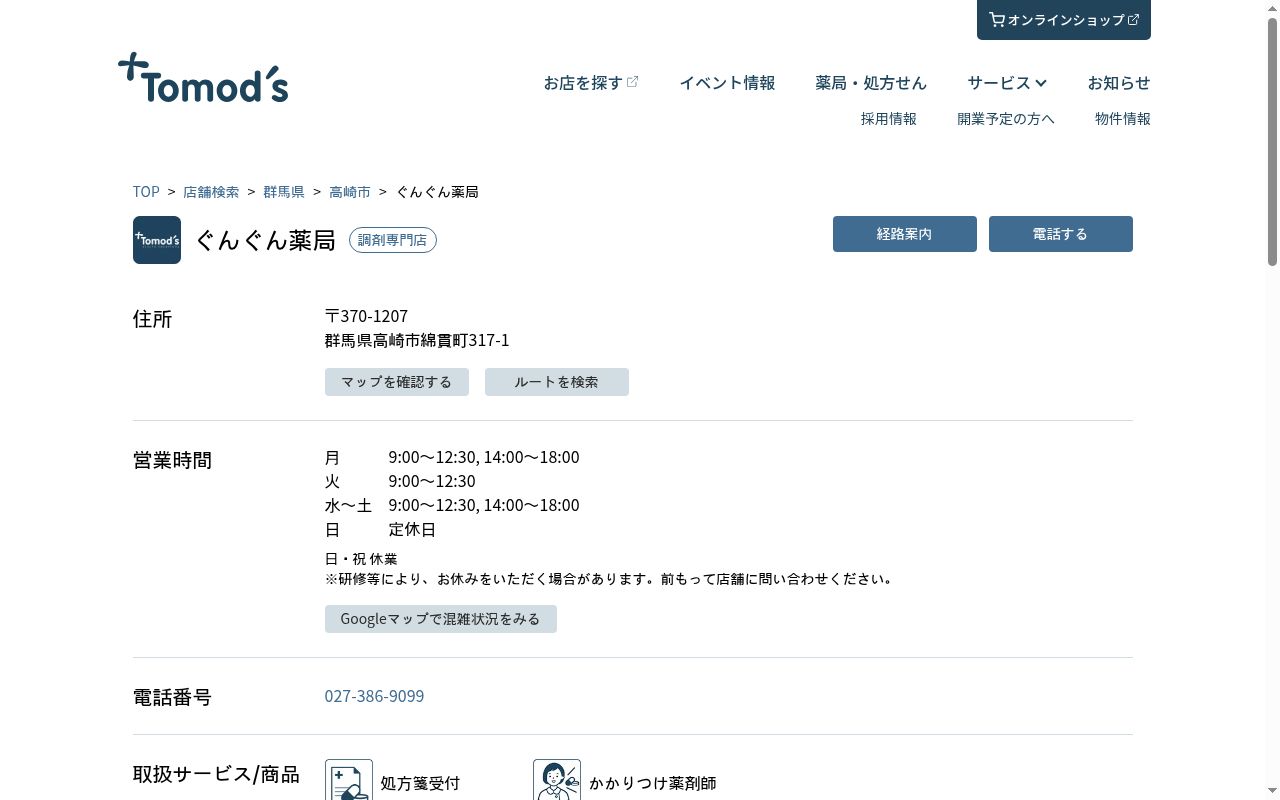Open the 薬局・処方せん menu item

click(871, 83)
